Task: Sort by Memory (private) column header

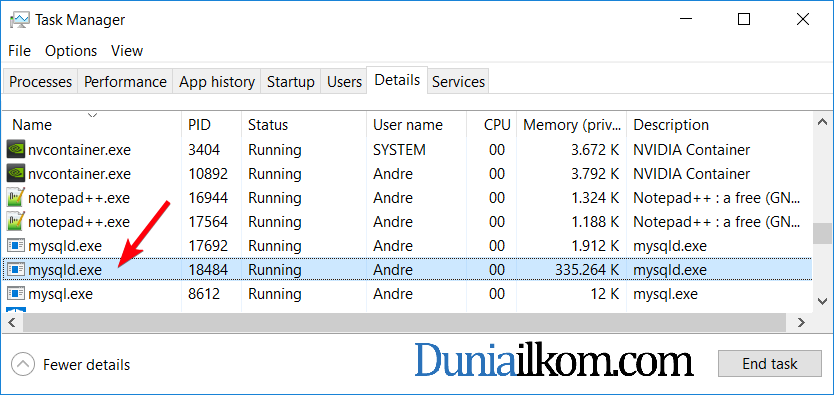Action: pyautogui.click(x=572, y=125)
